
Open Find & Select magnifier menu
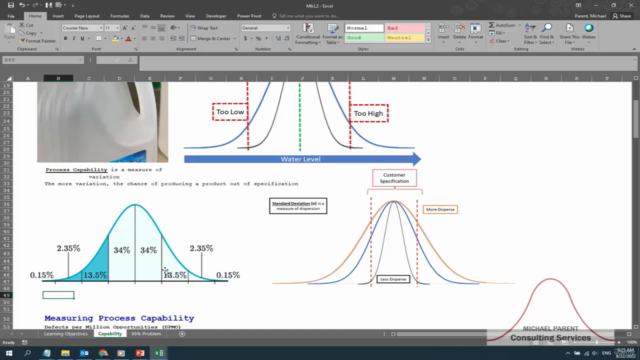pos(547,33)
